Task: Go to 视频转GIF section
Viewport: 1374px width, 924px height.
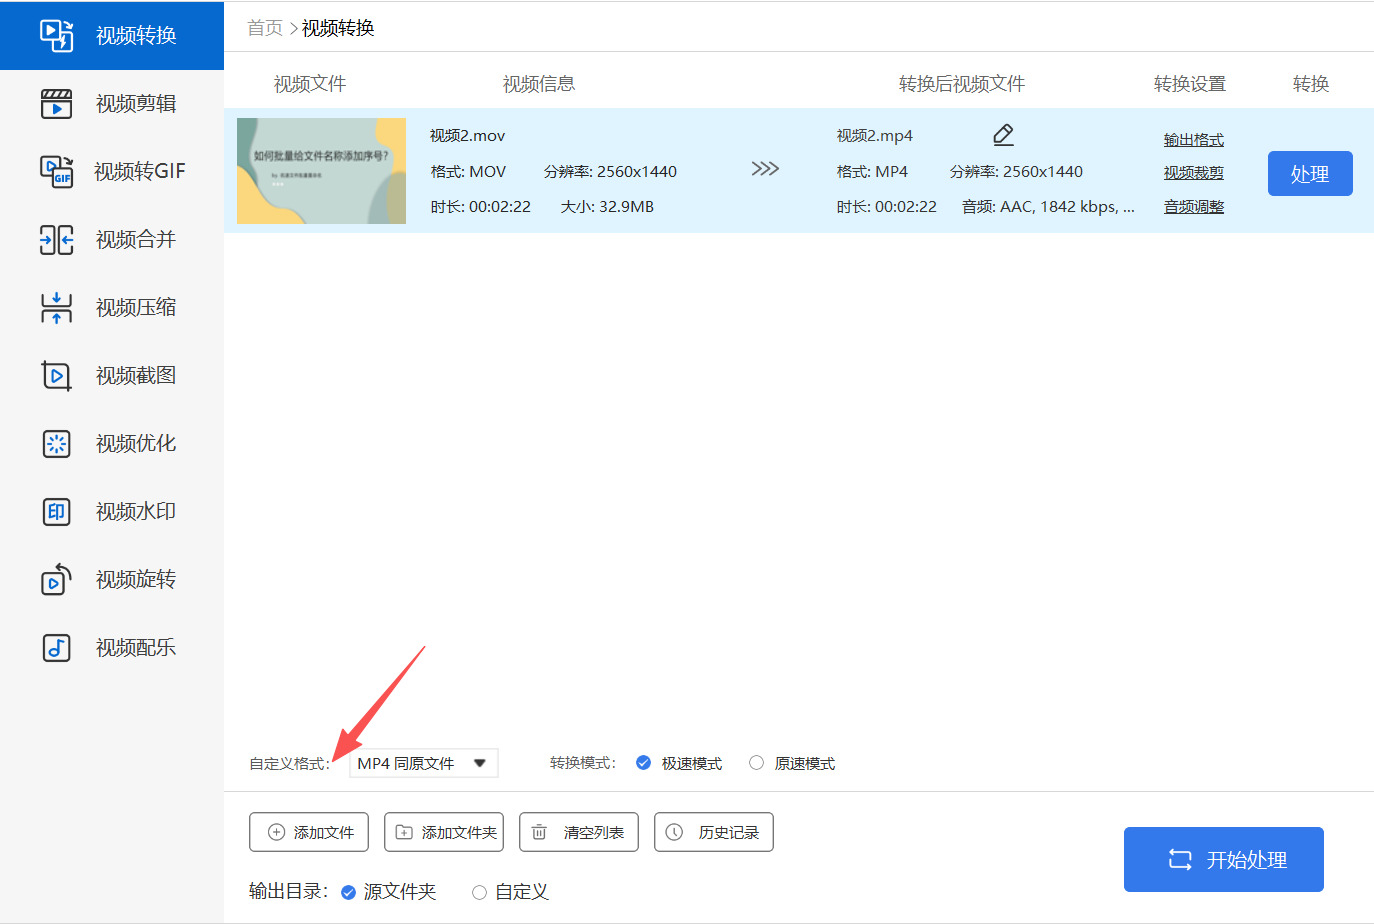Action: coord(140,171)
